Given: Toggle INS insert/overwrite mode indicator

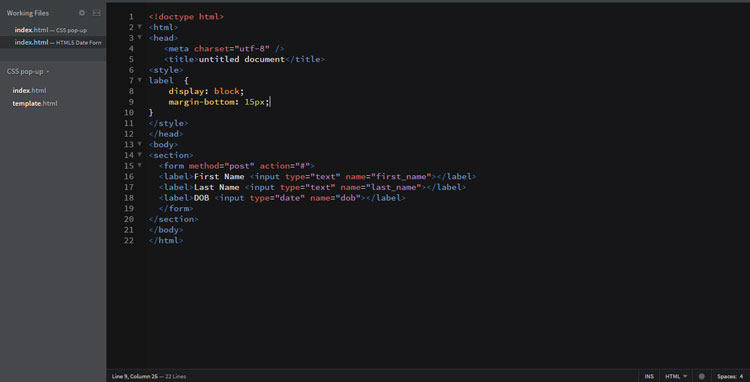Looking at the screenshot, I should [x=649, y=376].
